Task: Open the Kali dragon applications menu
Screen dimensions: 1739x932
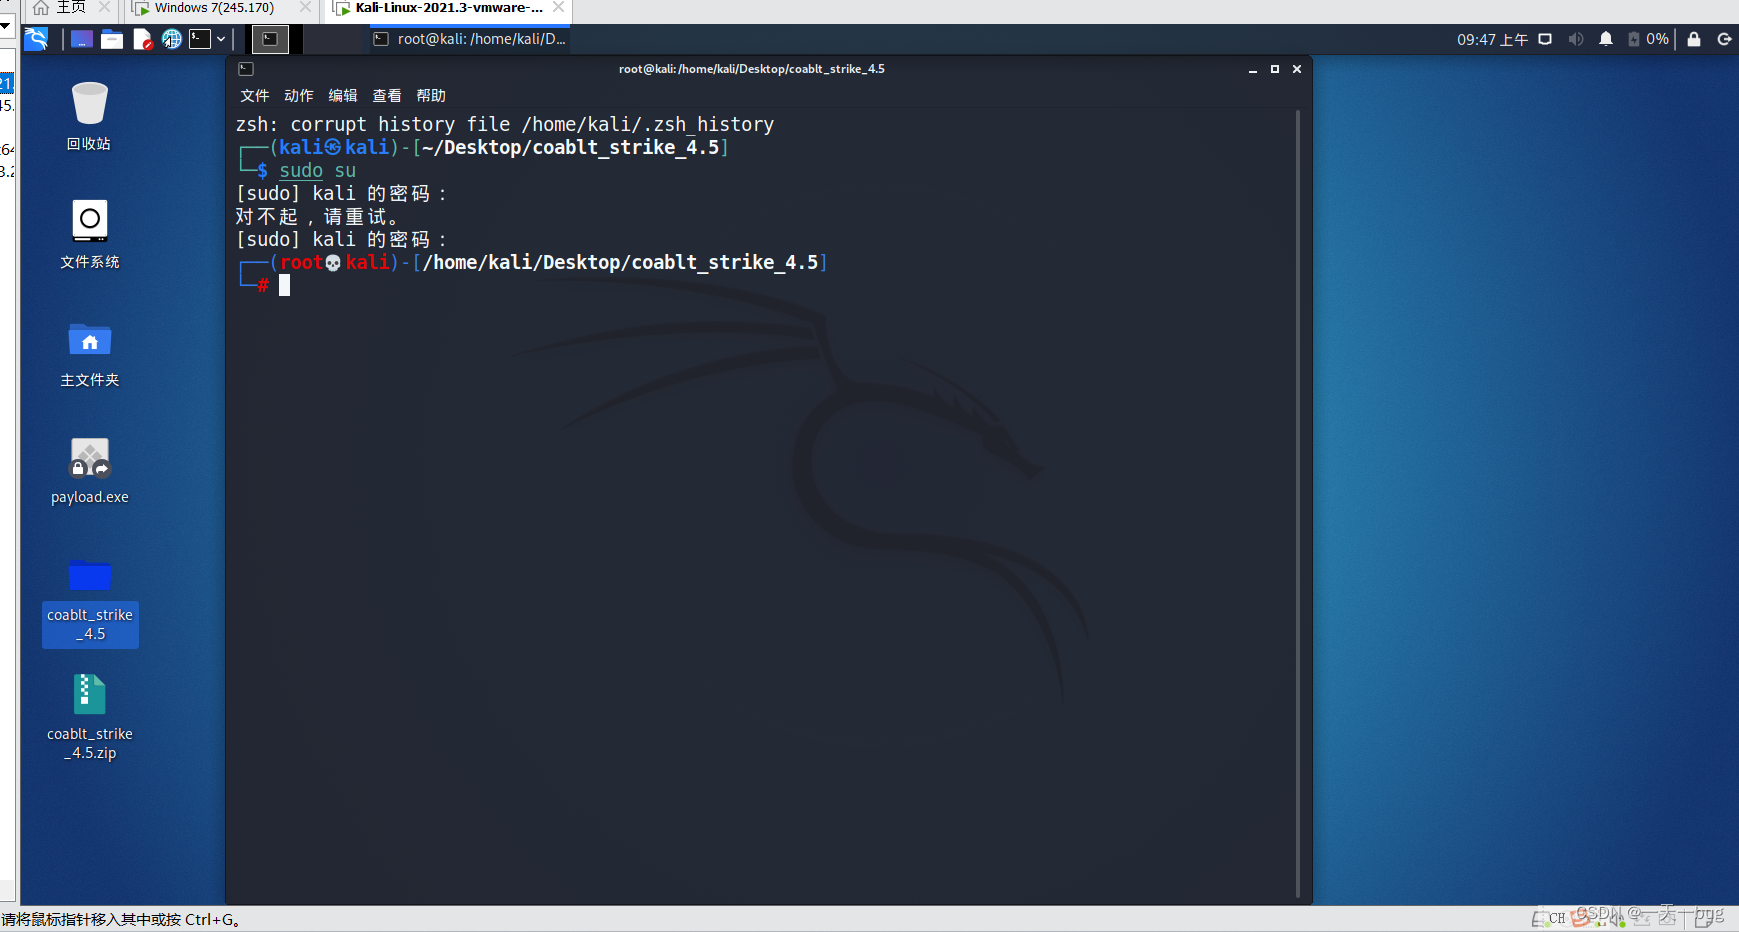Action: click(x=36, y=39)
